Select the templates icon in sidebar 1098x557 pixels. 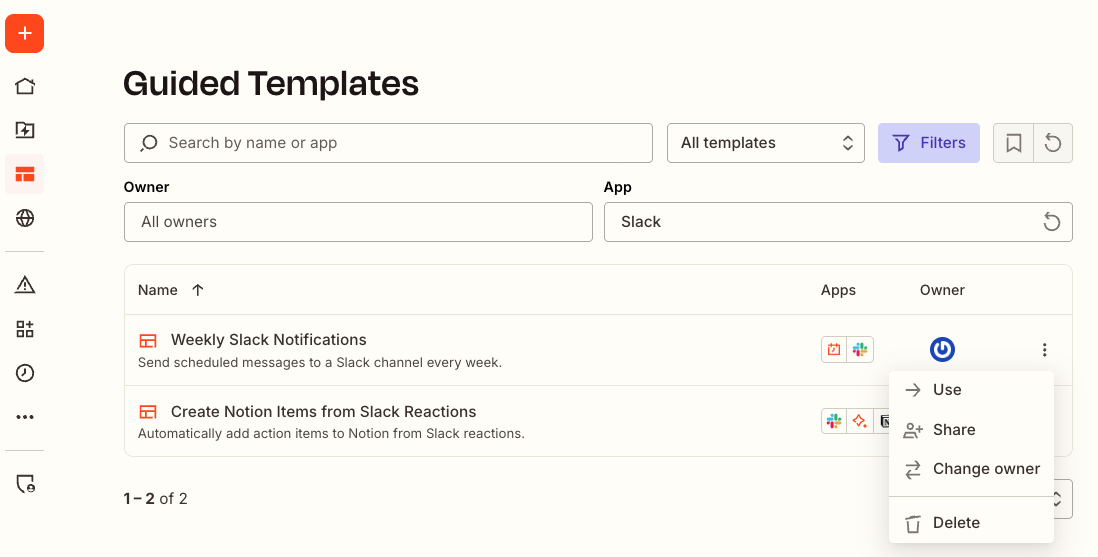[25, 174]
